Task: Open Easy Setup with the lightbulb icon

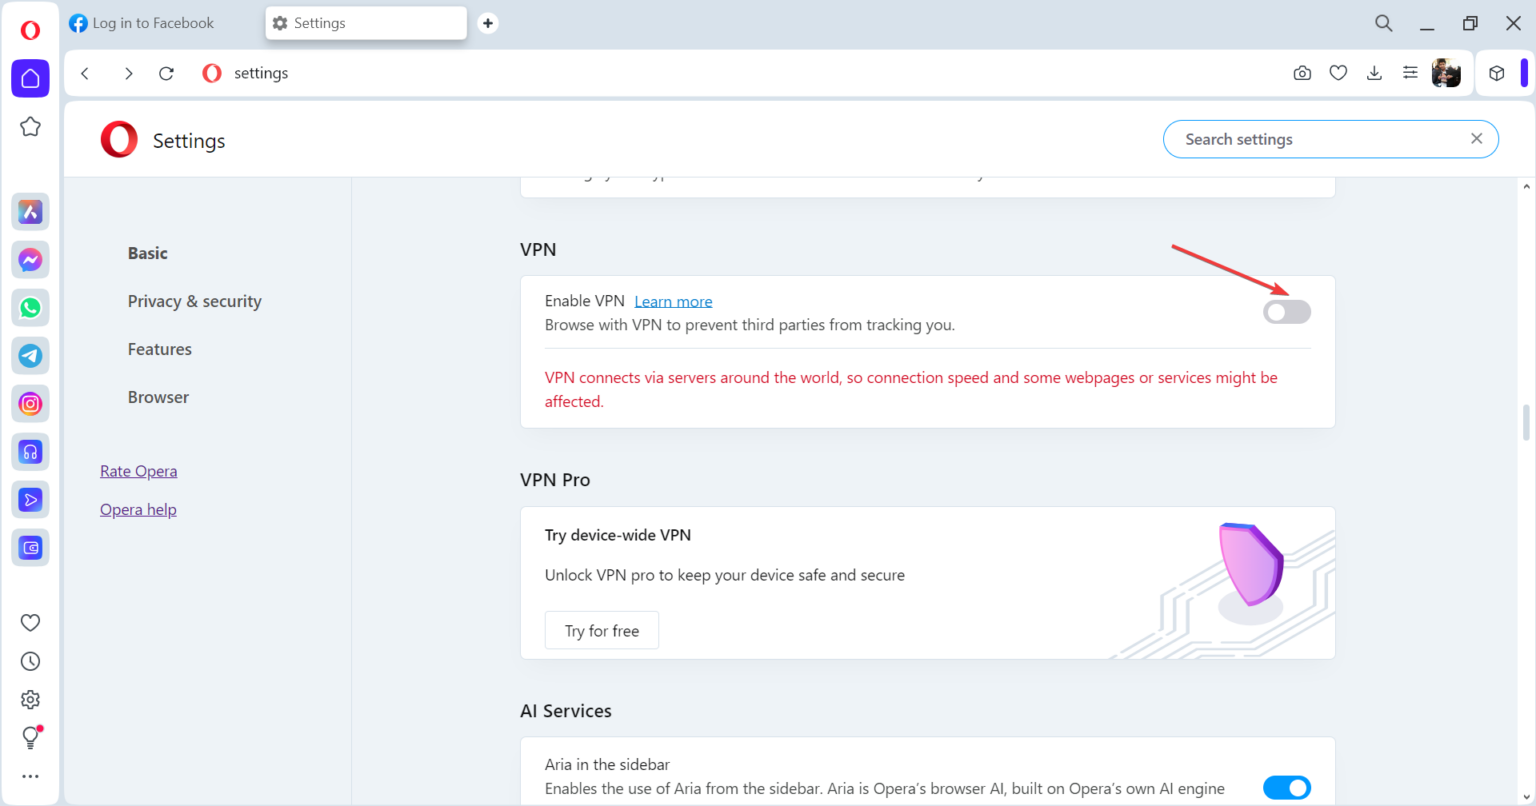Action: pyautogui.click(x=30, y=737)
